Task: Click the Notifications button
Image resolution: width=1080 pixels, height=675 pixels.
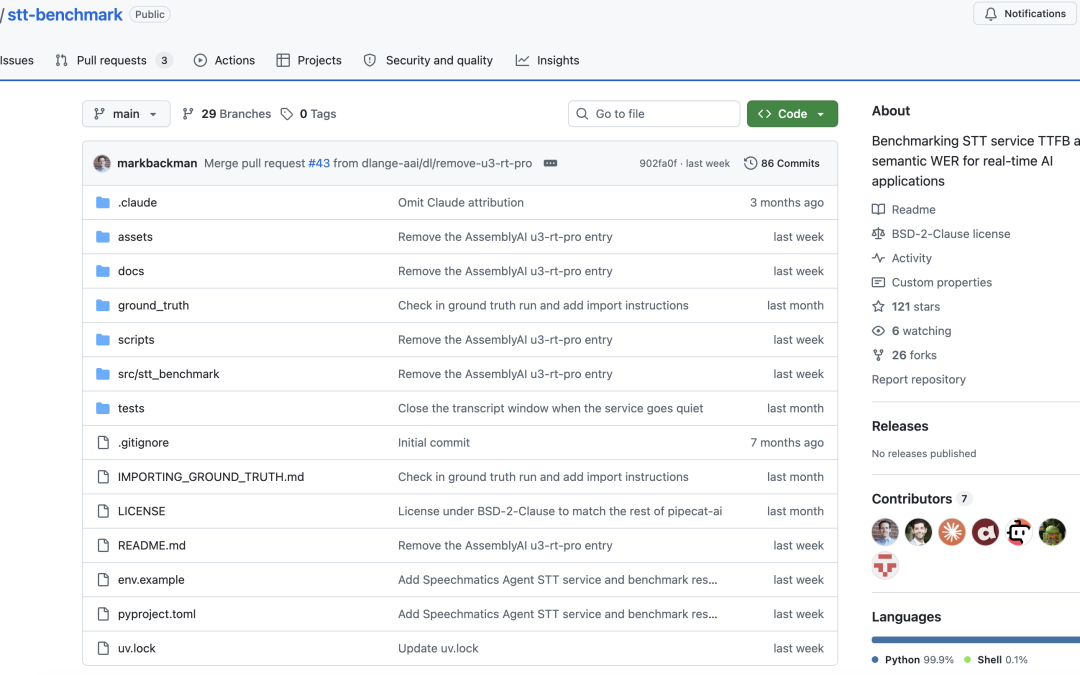Action: [1025, 14]
